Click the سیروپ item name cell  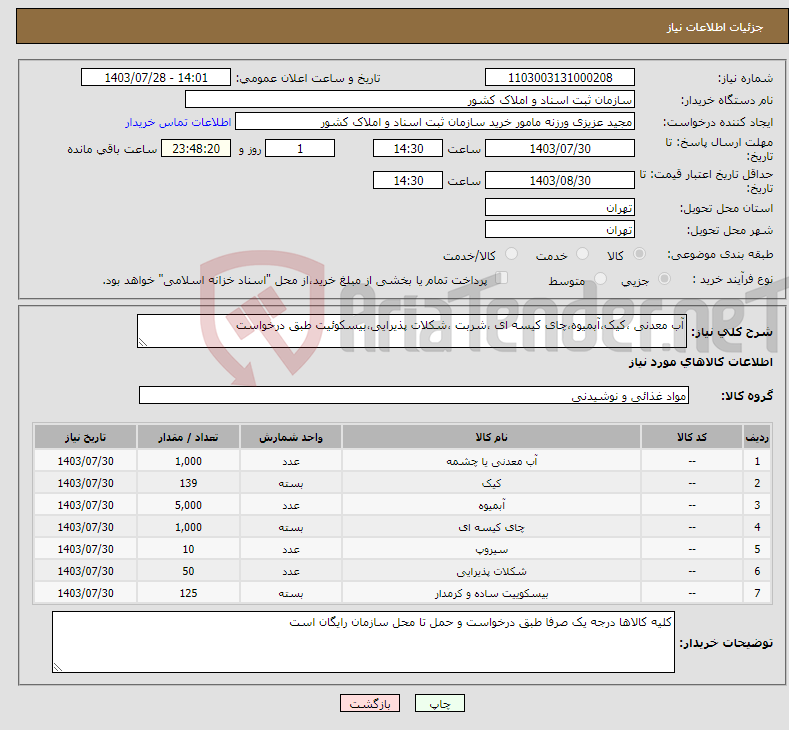[x=491, y=549]
